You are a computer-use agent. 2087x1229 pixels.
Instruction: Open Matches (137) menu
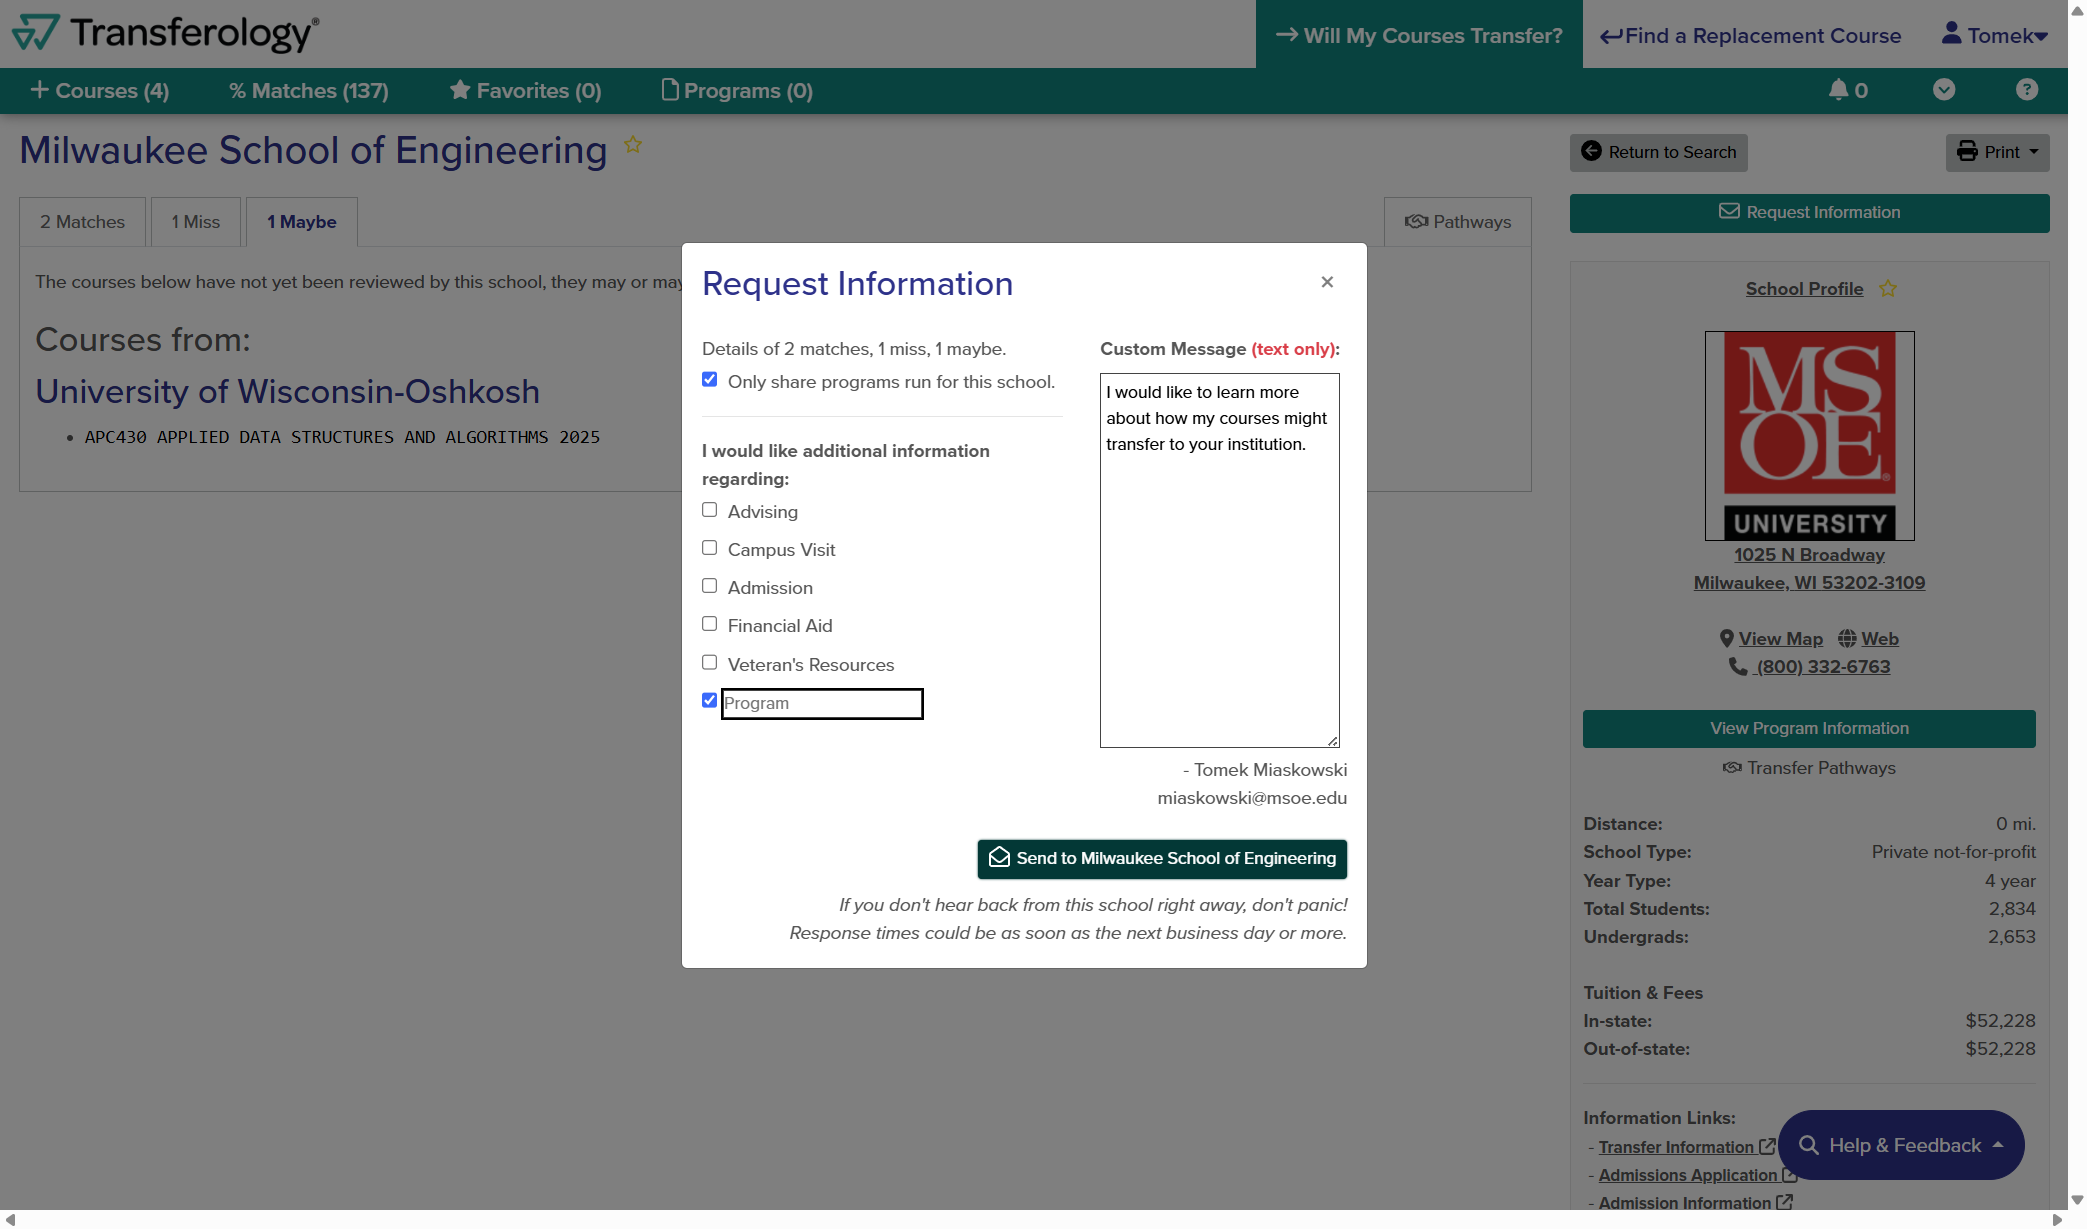coord(309,91)
